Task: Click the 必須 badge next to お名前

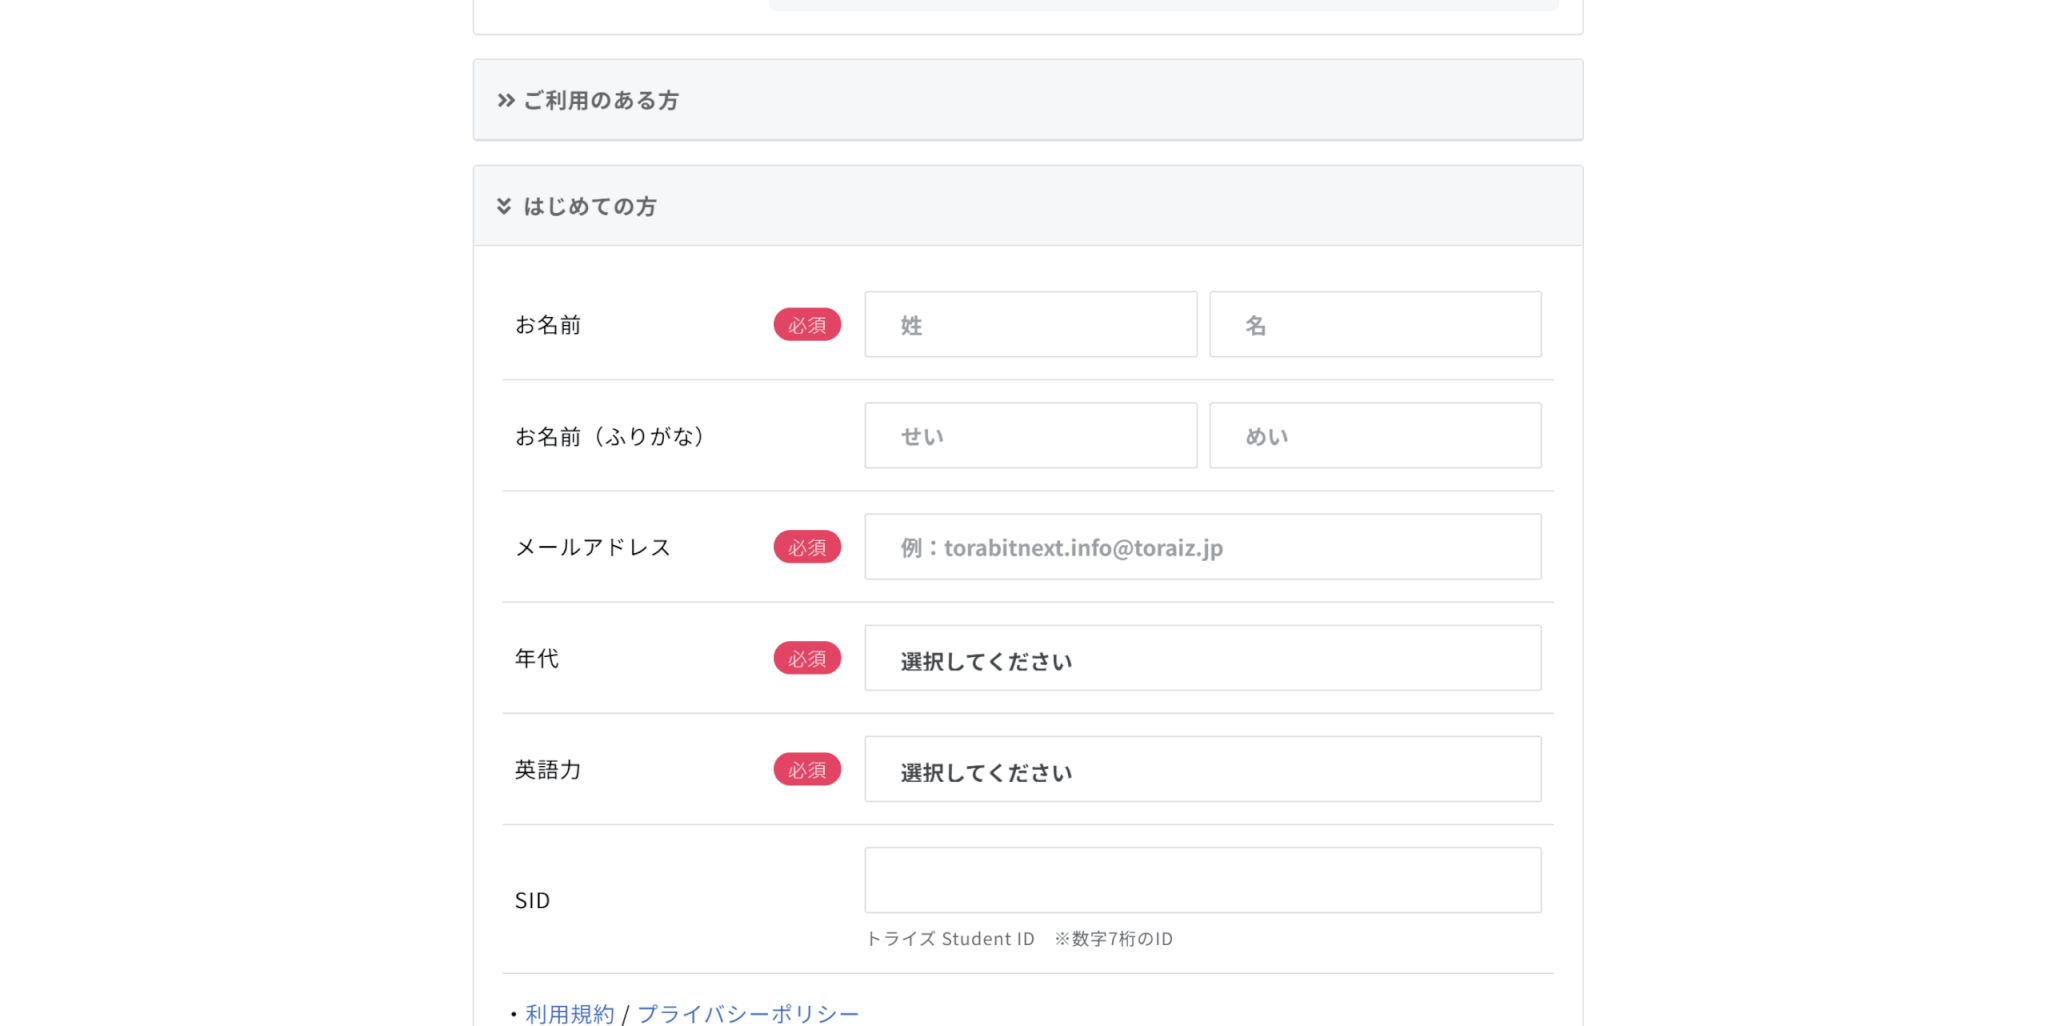Action: tap(807, 325)
